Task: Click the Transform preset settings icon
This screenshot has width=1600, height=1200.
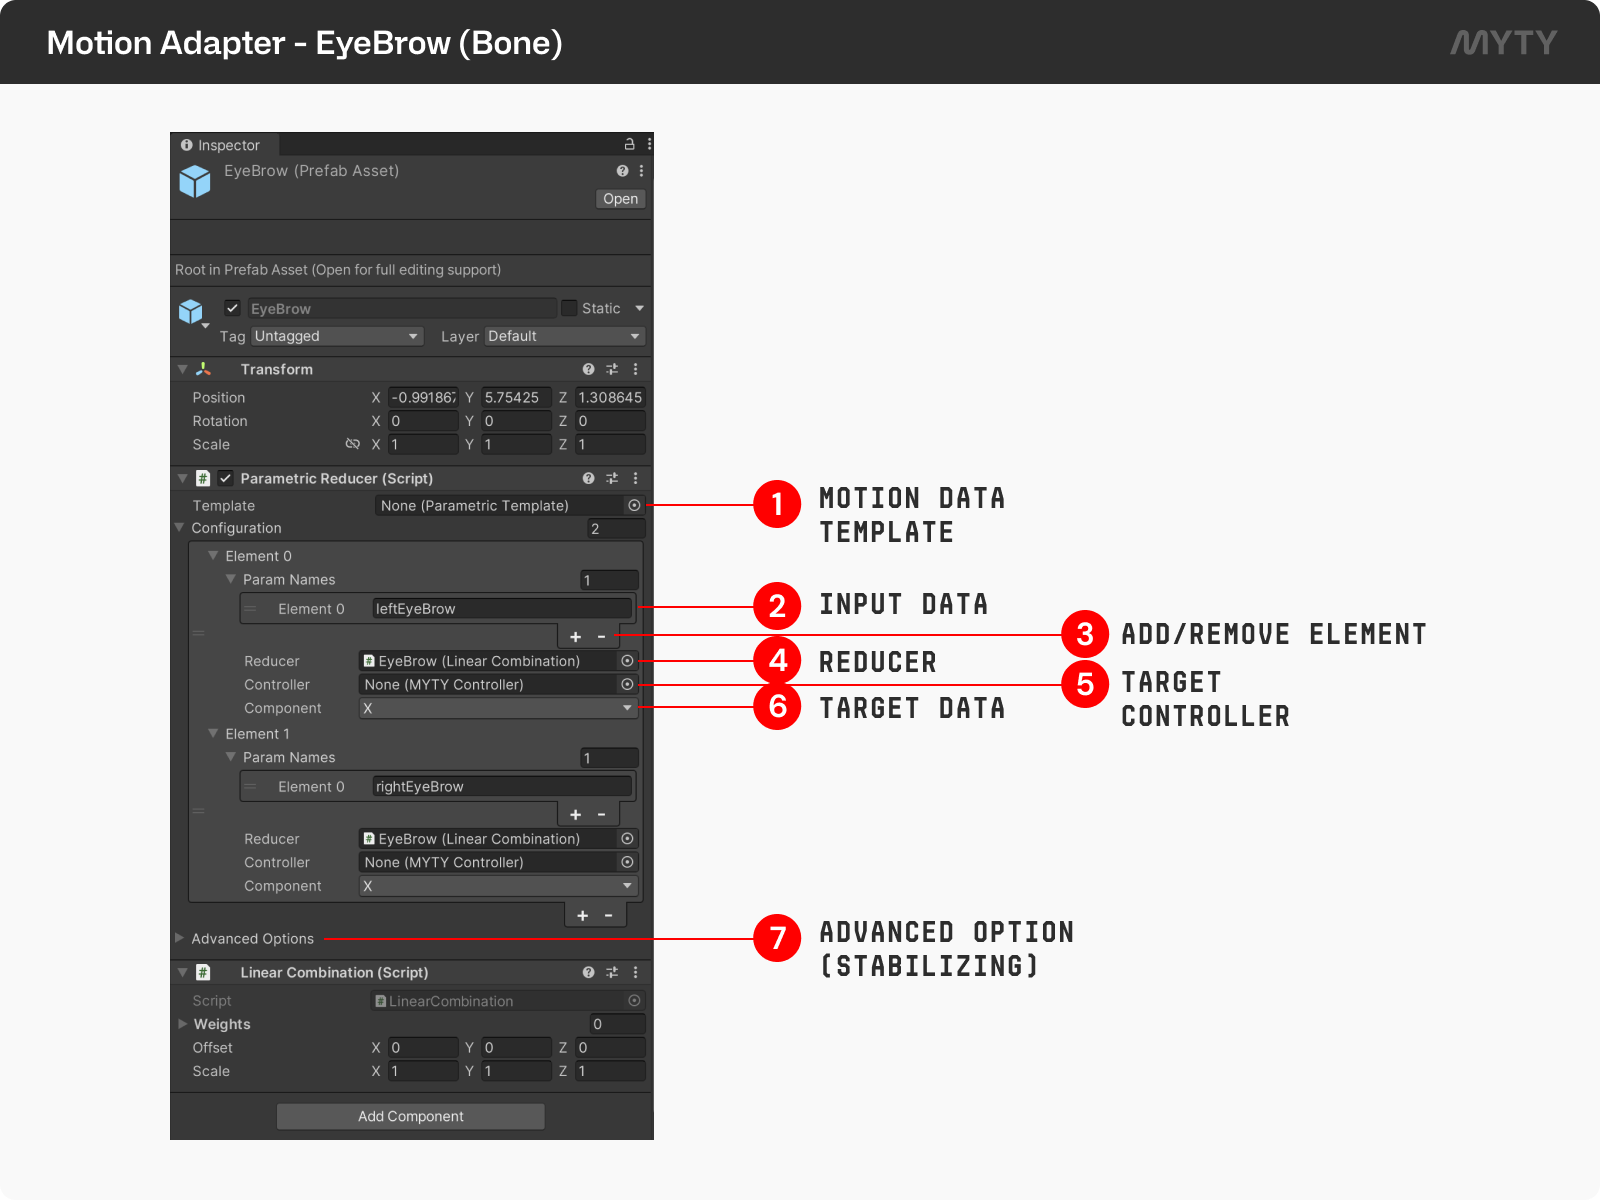Action: click(x=612, y=369)
